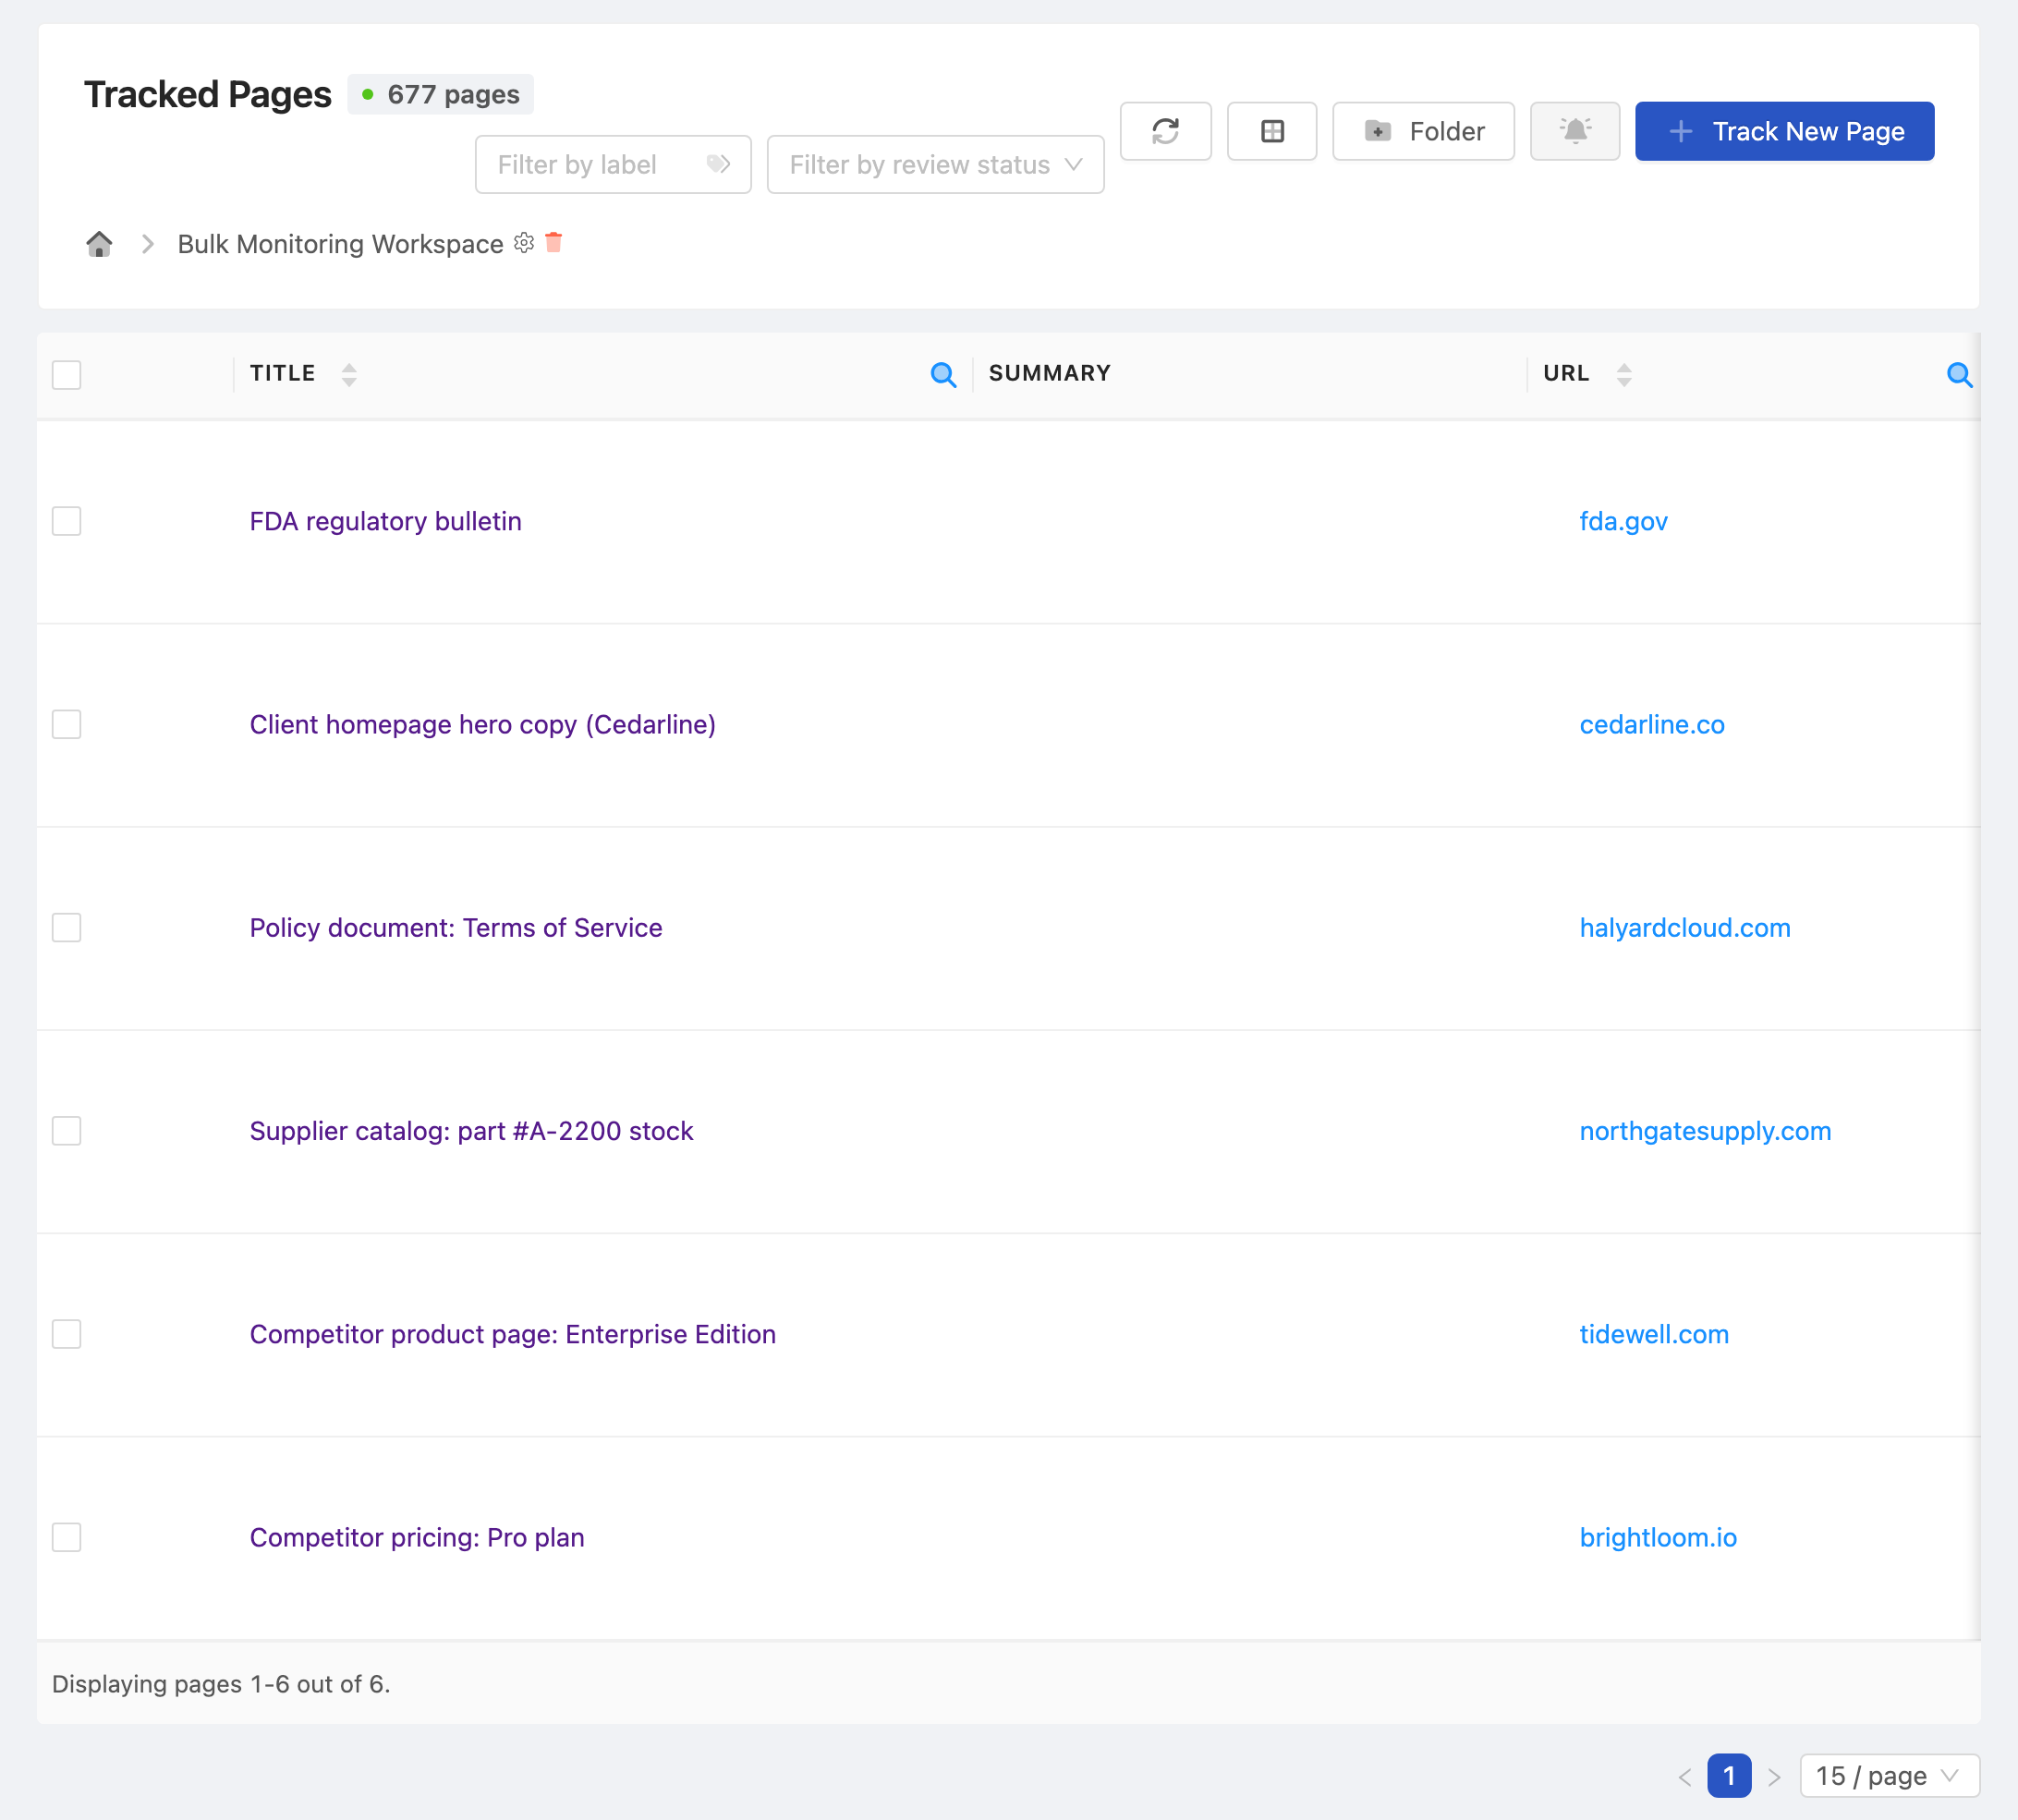Screen dimensions: 2018x1820
Task: Open Bulk Monitoring Workspace settings gear
Action: [524, 243]
